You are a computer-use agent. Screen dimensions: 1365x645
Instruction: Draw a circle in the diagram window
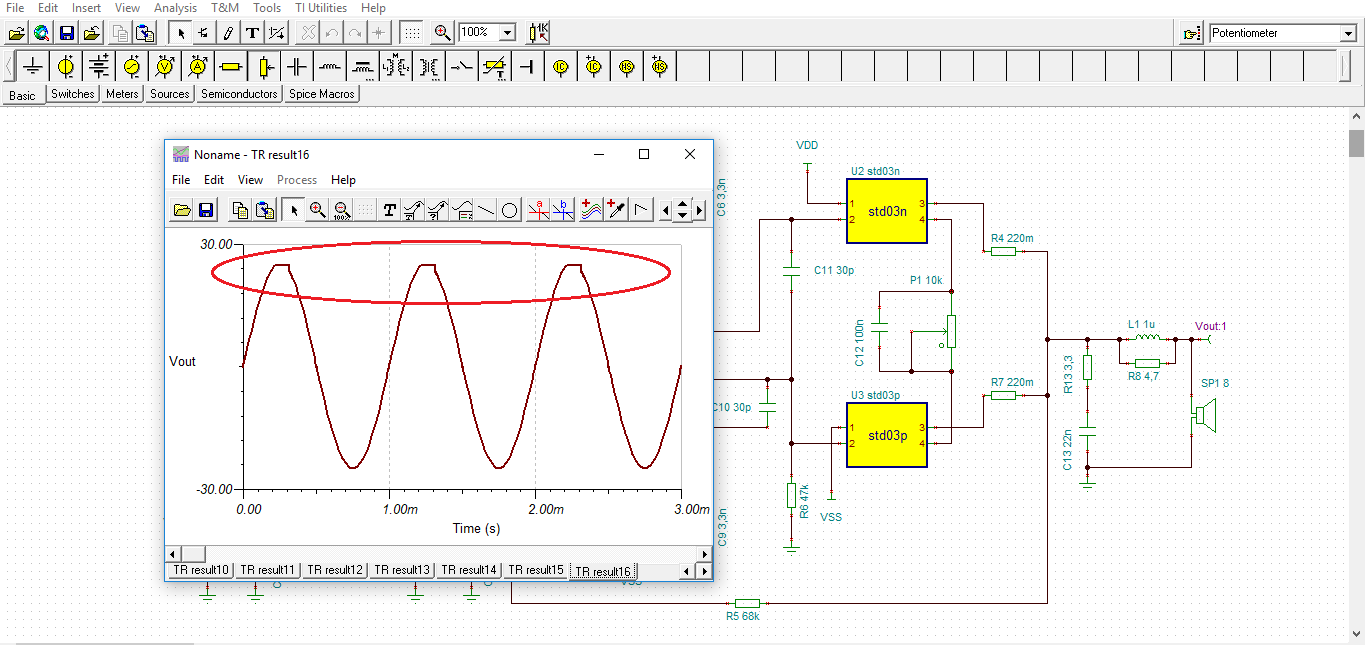click(x=509, y=210)
